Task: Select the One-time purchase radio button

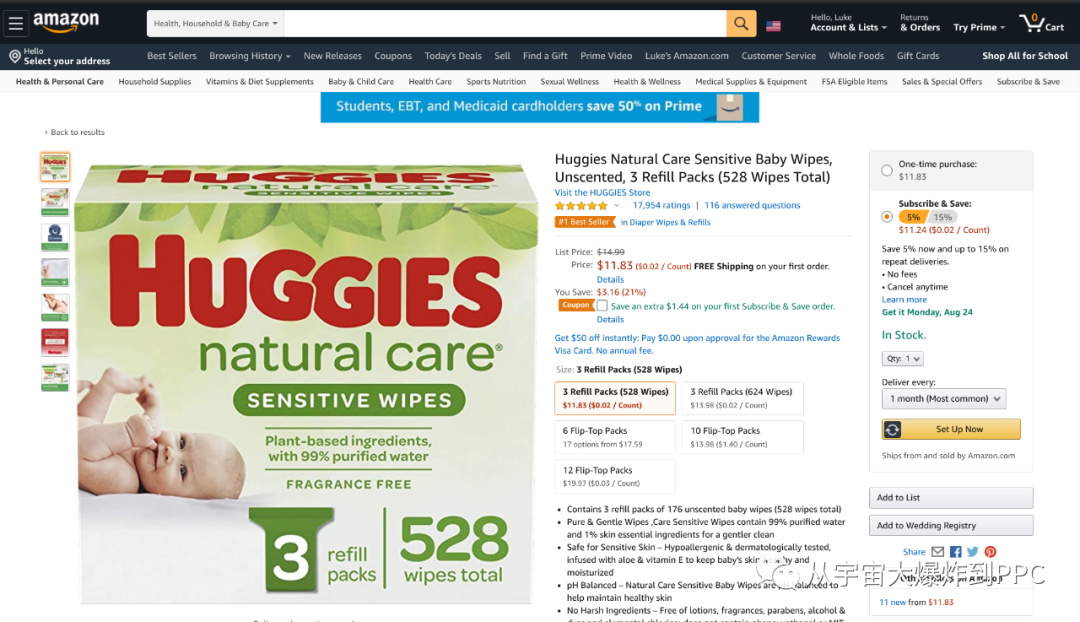Action: coord(887,170)
